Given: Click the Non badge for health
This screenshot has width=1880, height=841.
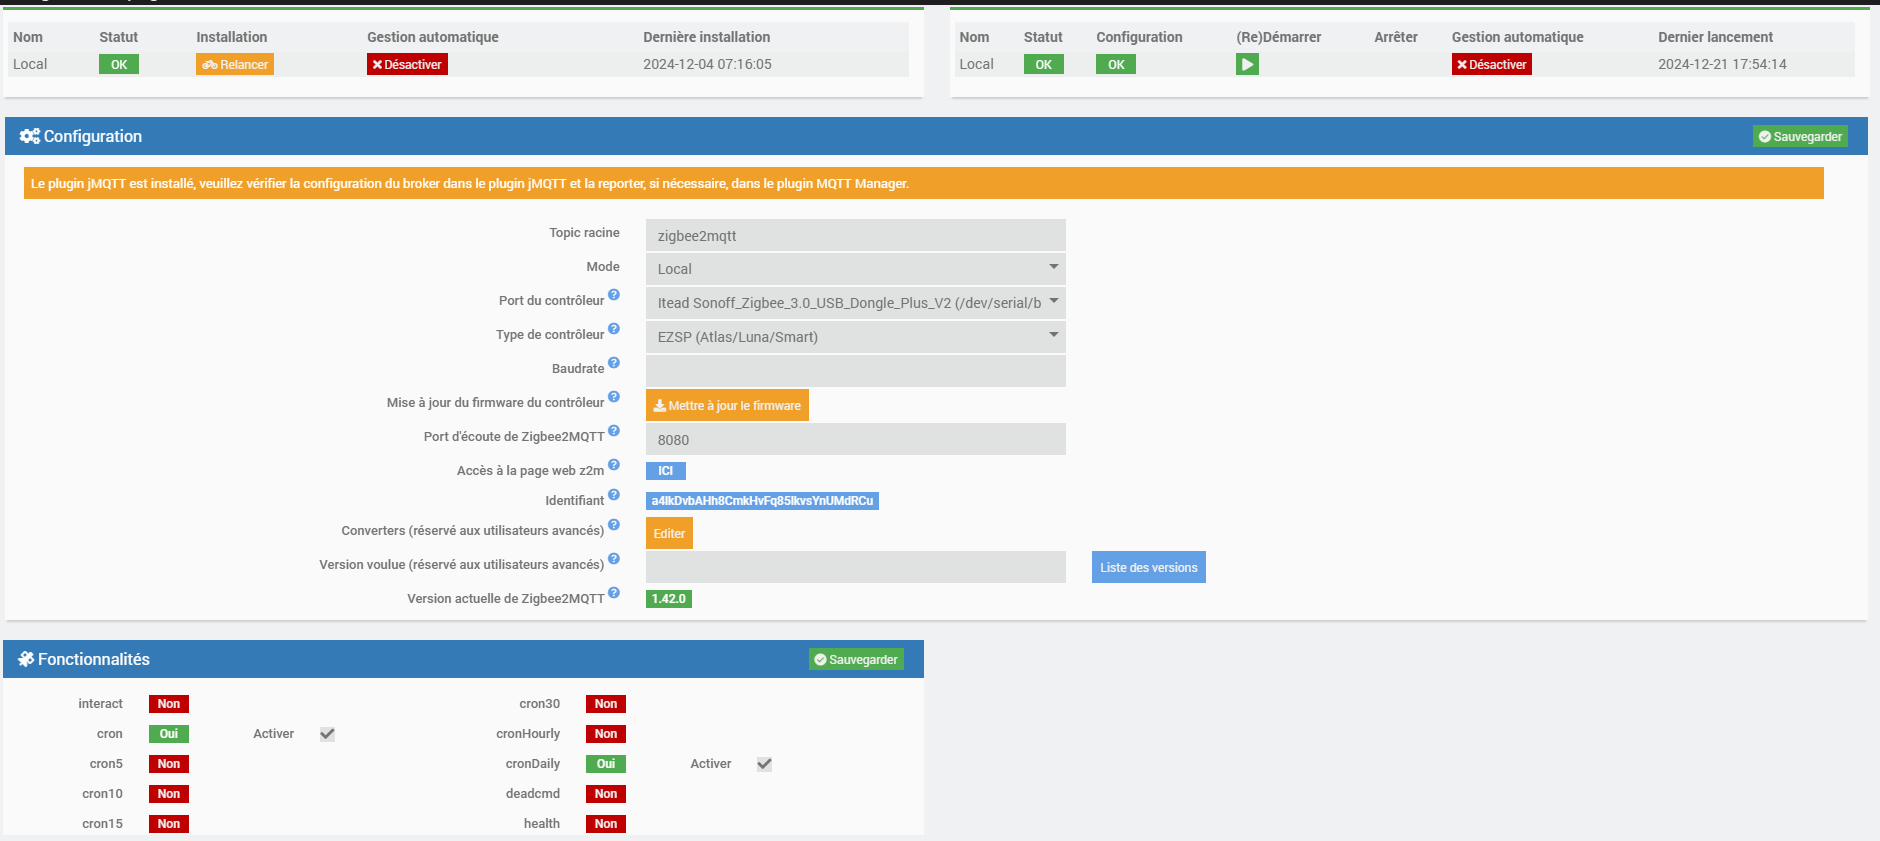Looking at the screenshot, I should tap(606, 824).
